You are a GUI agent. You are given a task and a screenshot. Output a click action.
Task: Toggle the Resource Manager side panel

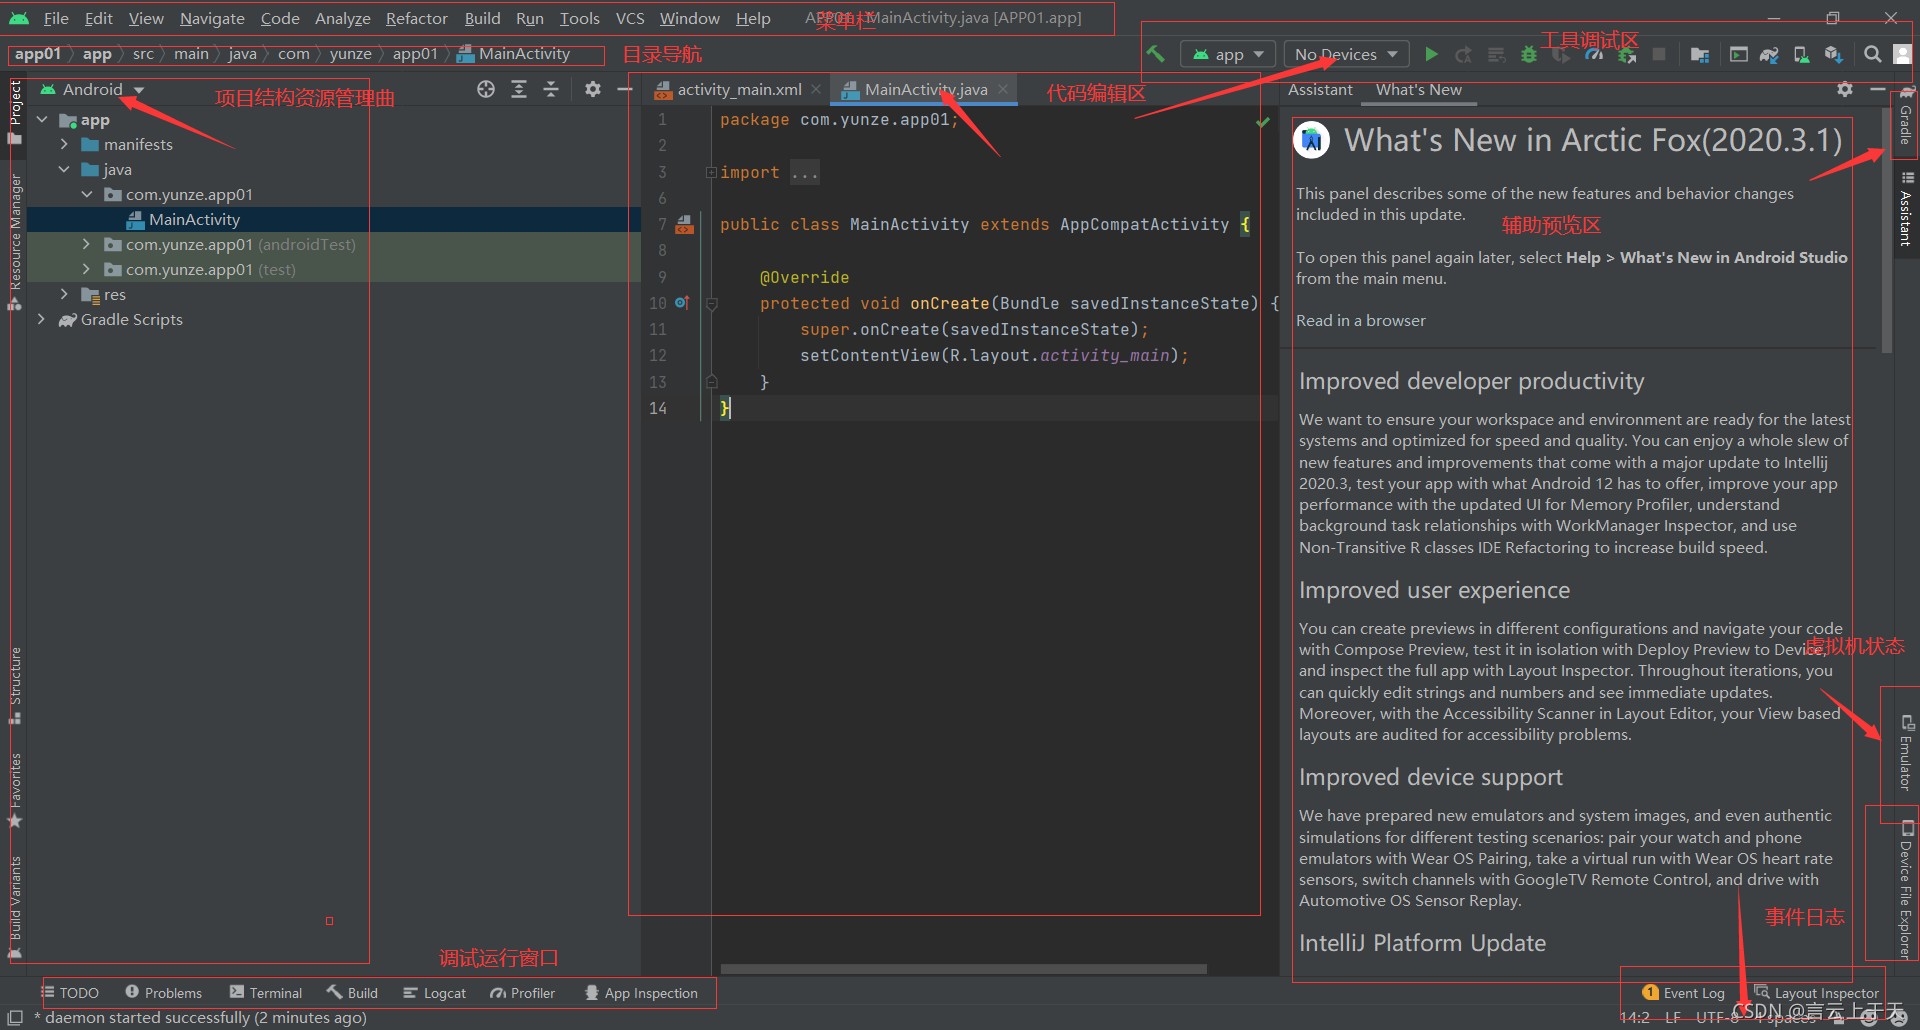point(15,242)
